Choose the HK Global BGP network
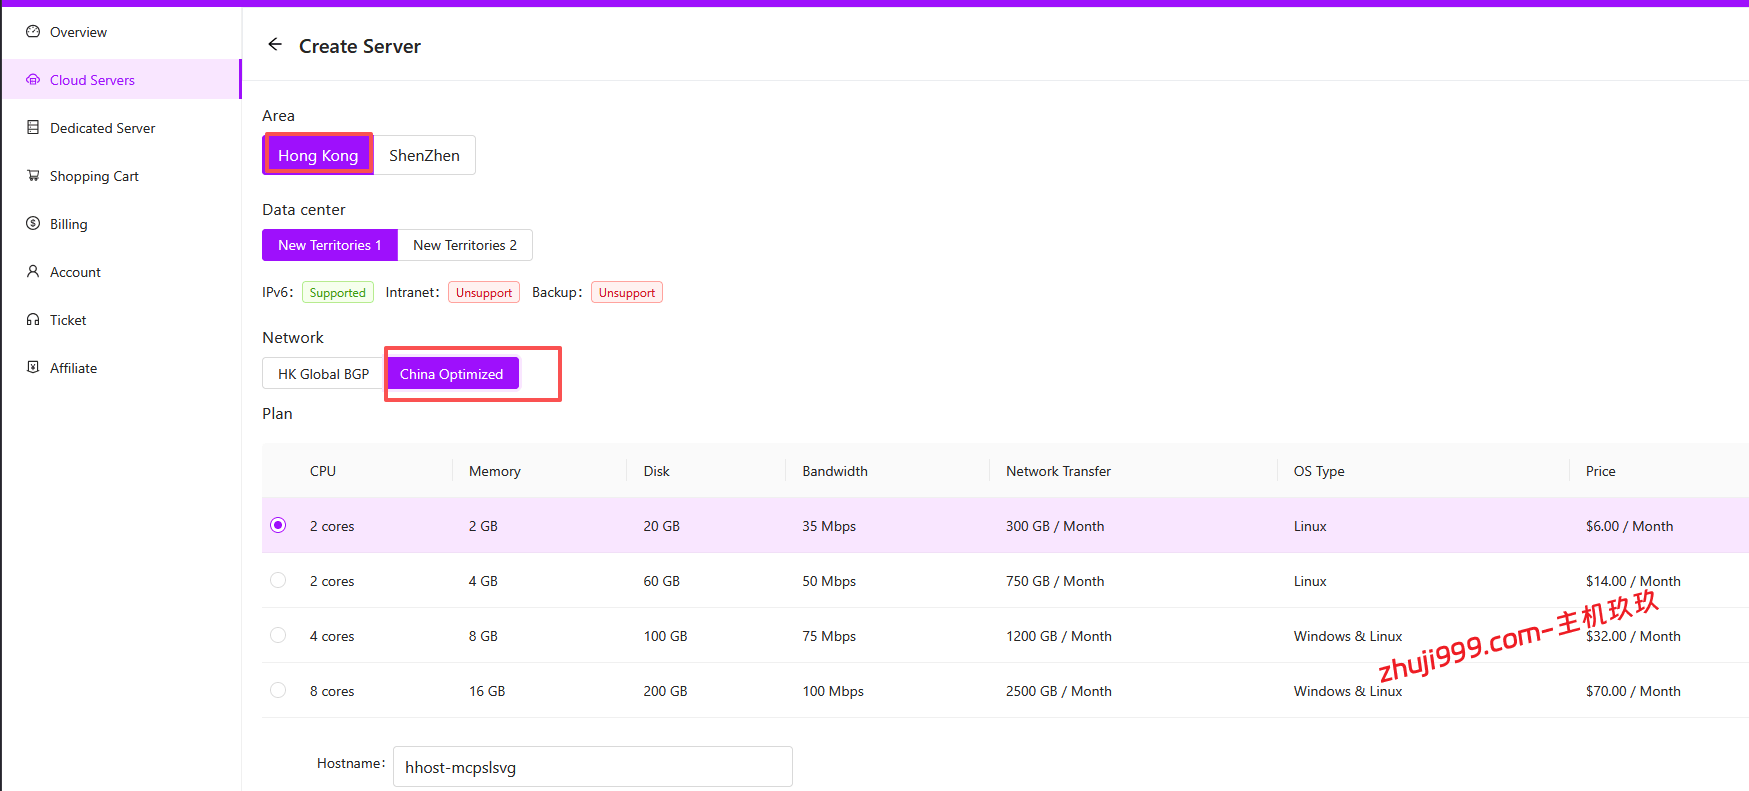The height and width of the screenshot is (791, 1749). click(323, 374)
